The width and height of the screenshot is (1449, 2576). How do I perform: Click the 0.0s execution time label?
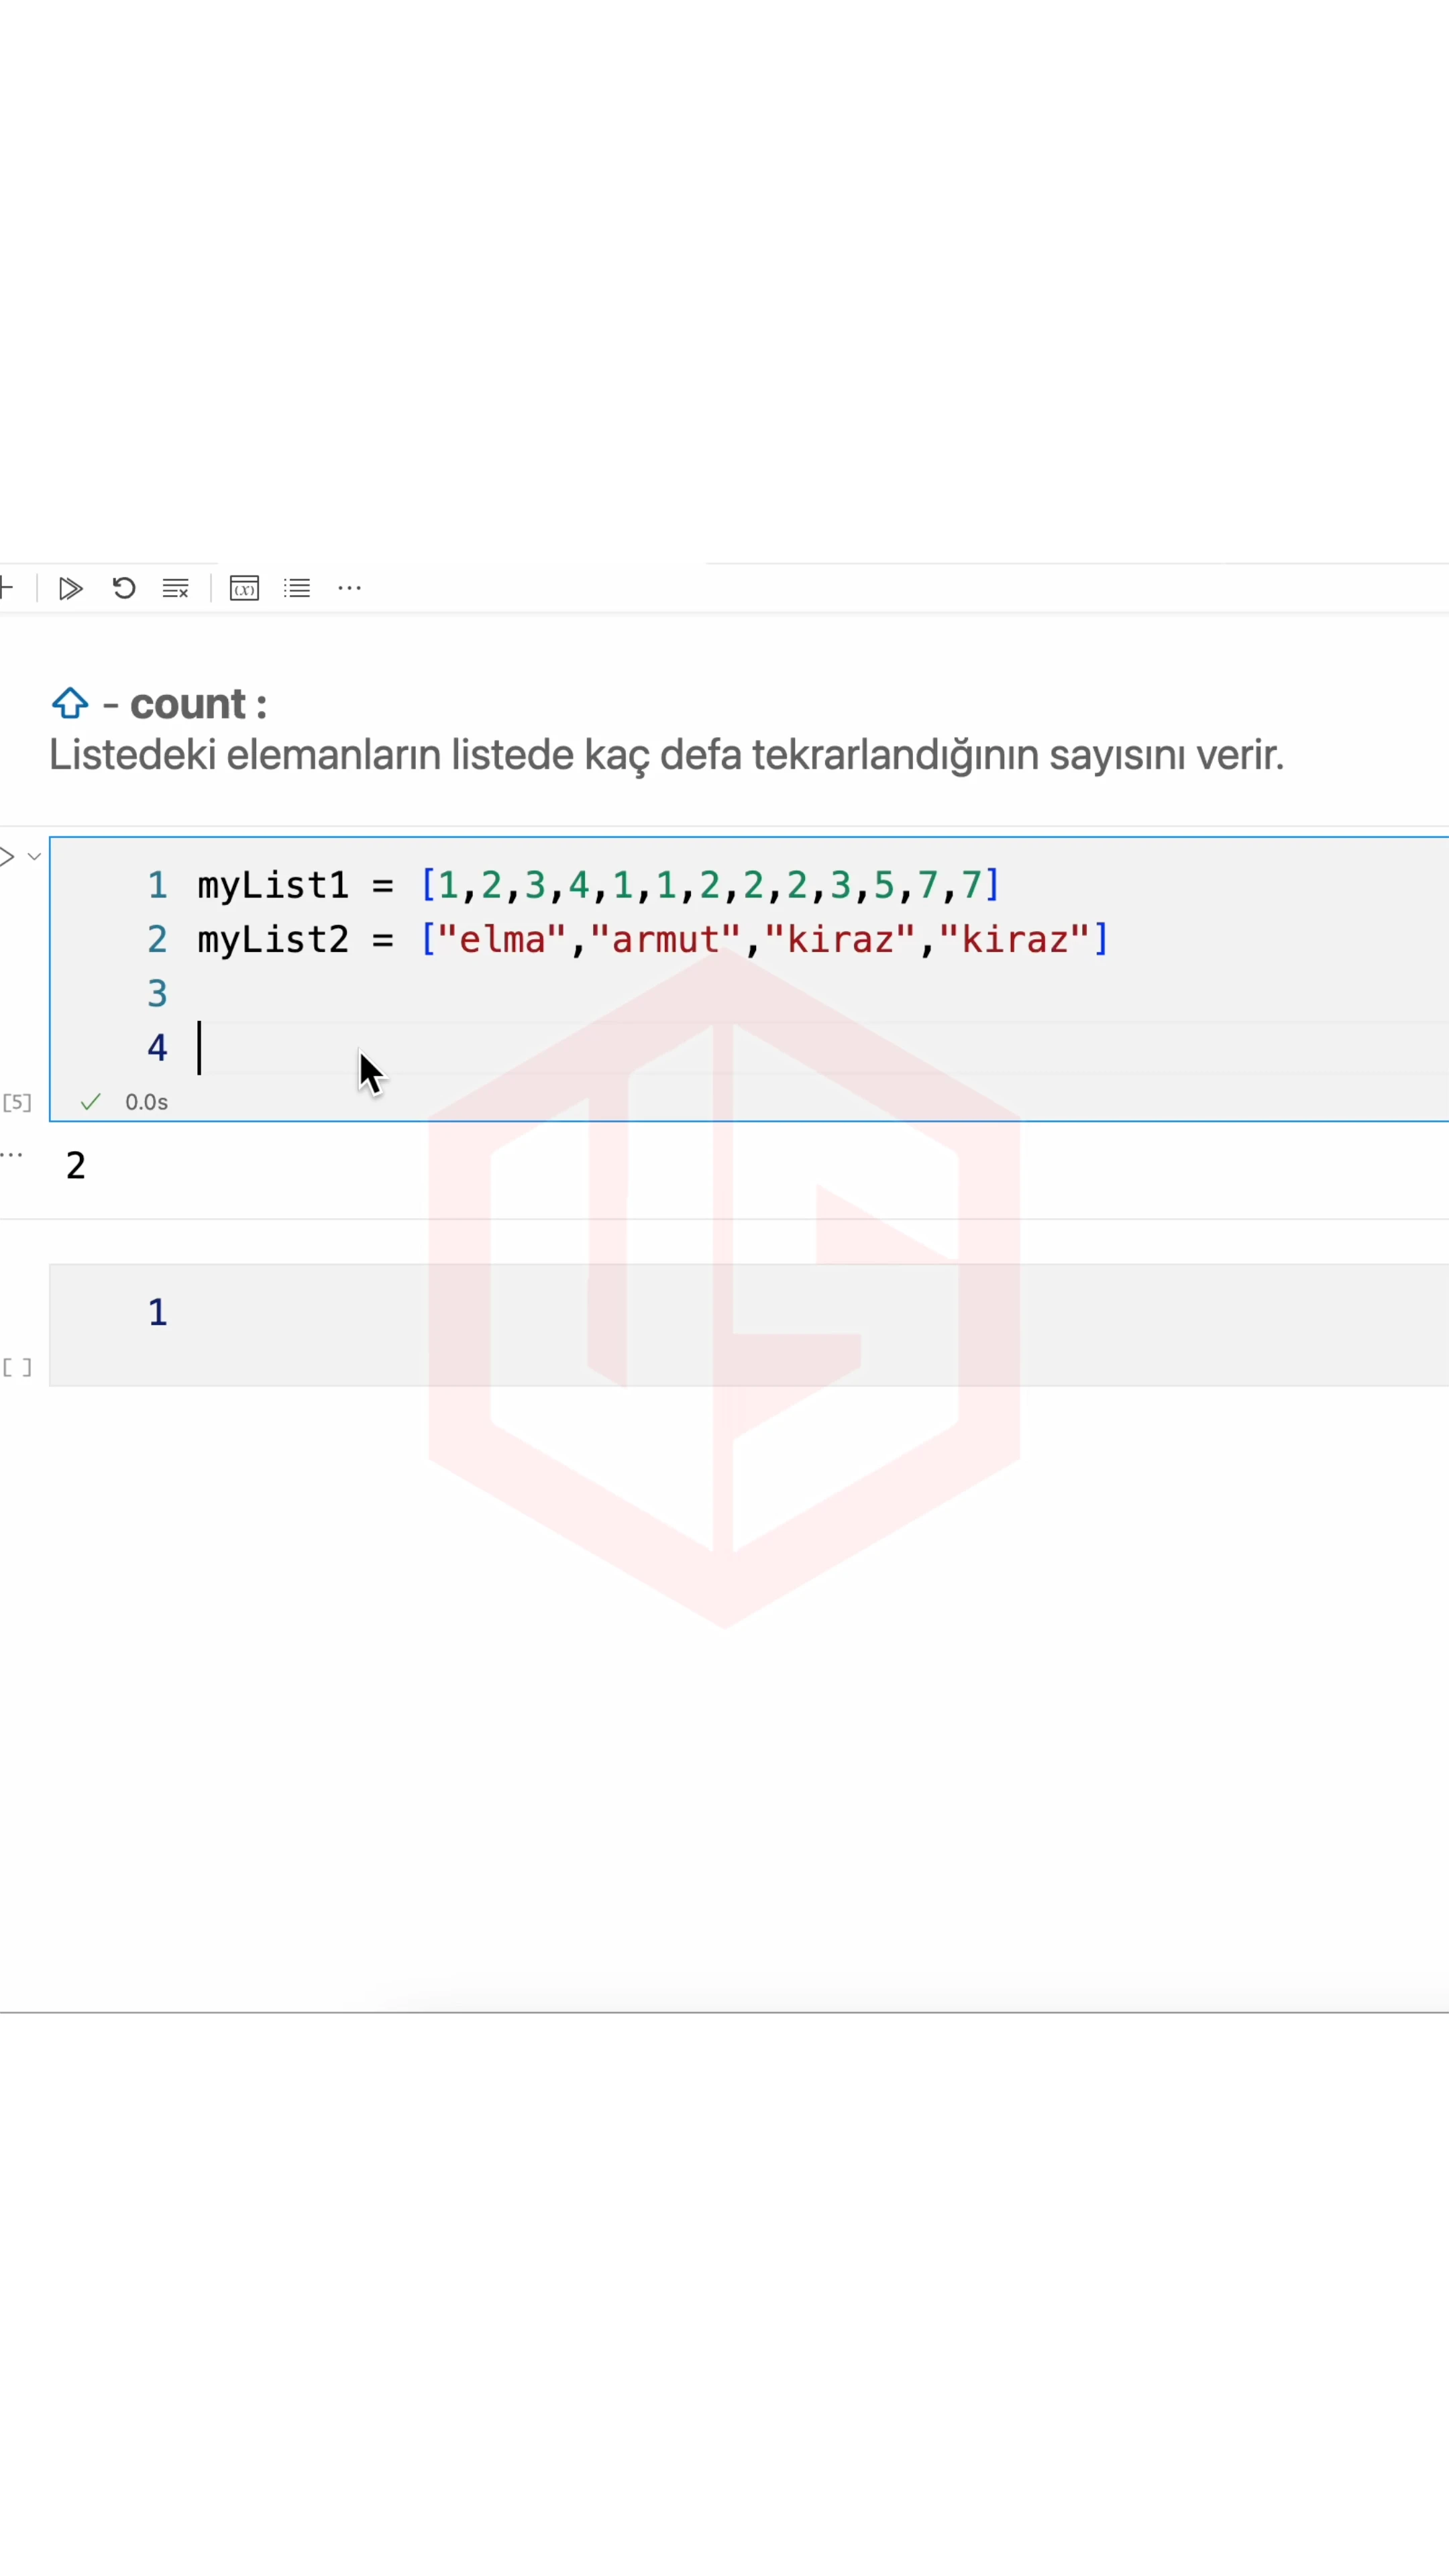pyautogui.click(x=146, y=1102)
